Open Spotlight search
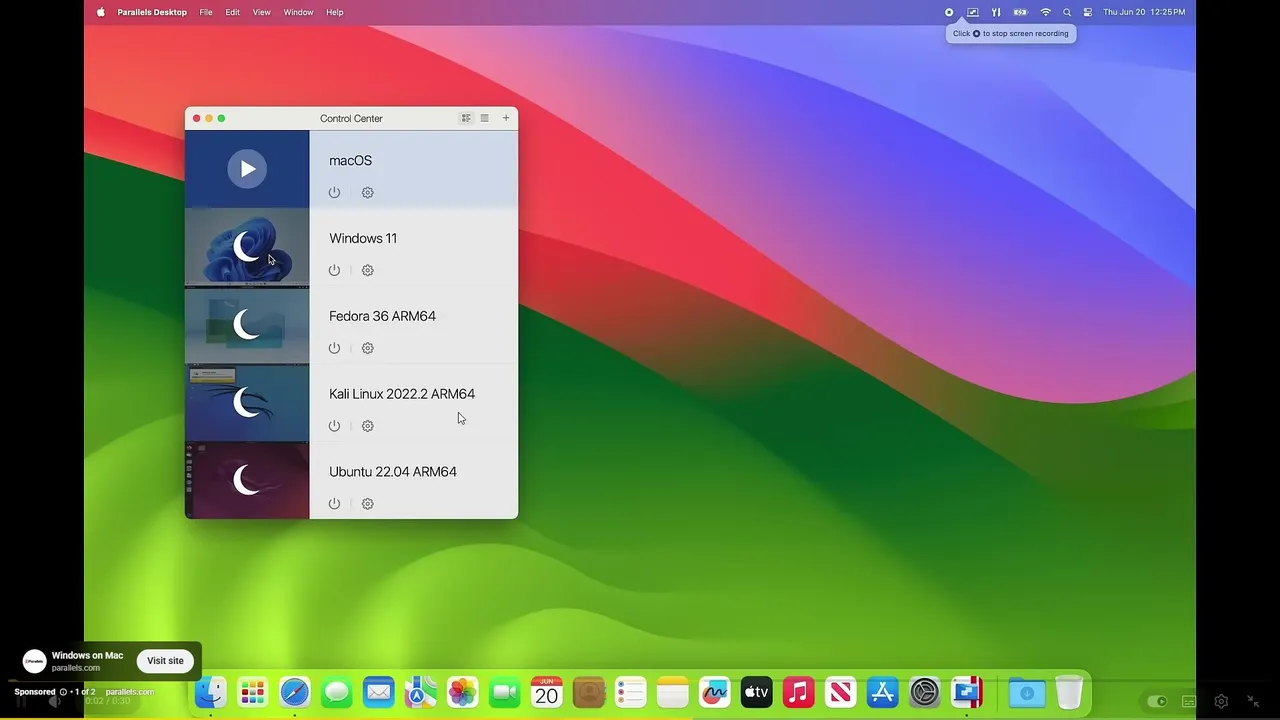This screenshot has height=720, width=1280. (1067, 12)
